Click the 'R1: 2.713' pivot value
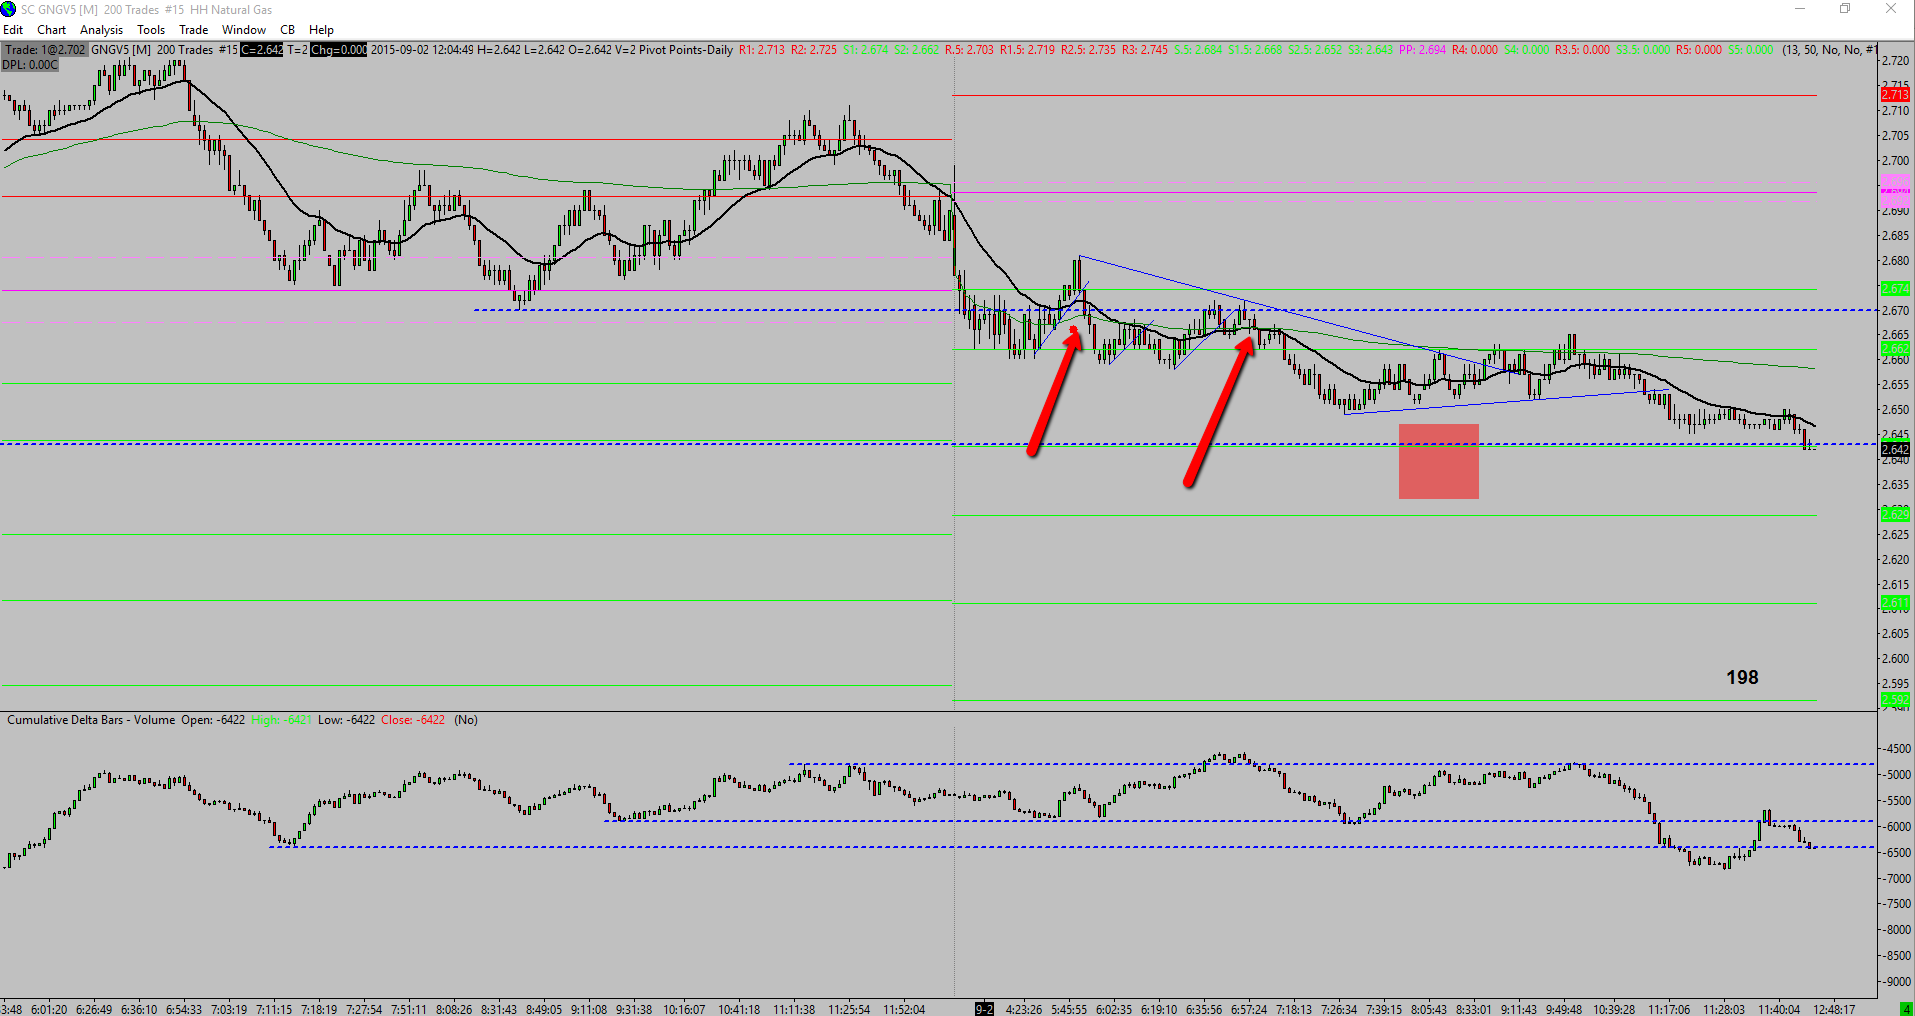This screenshot has width=1915, height=1016. coord(762,50)
